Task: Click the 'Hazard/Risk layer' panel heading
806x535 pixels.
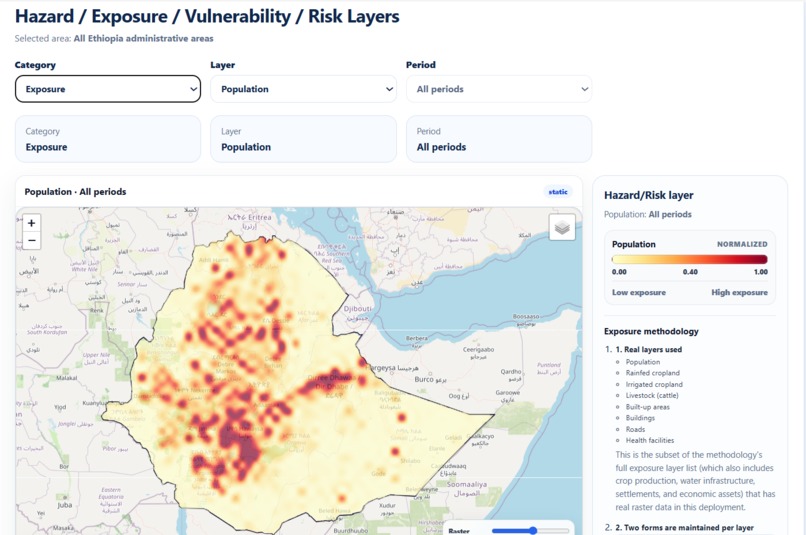Action: pos(648,195)
